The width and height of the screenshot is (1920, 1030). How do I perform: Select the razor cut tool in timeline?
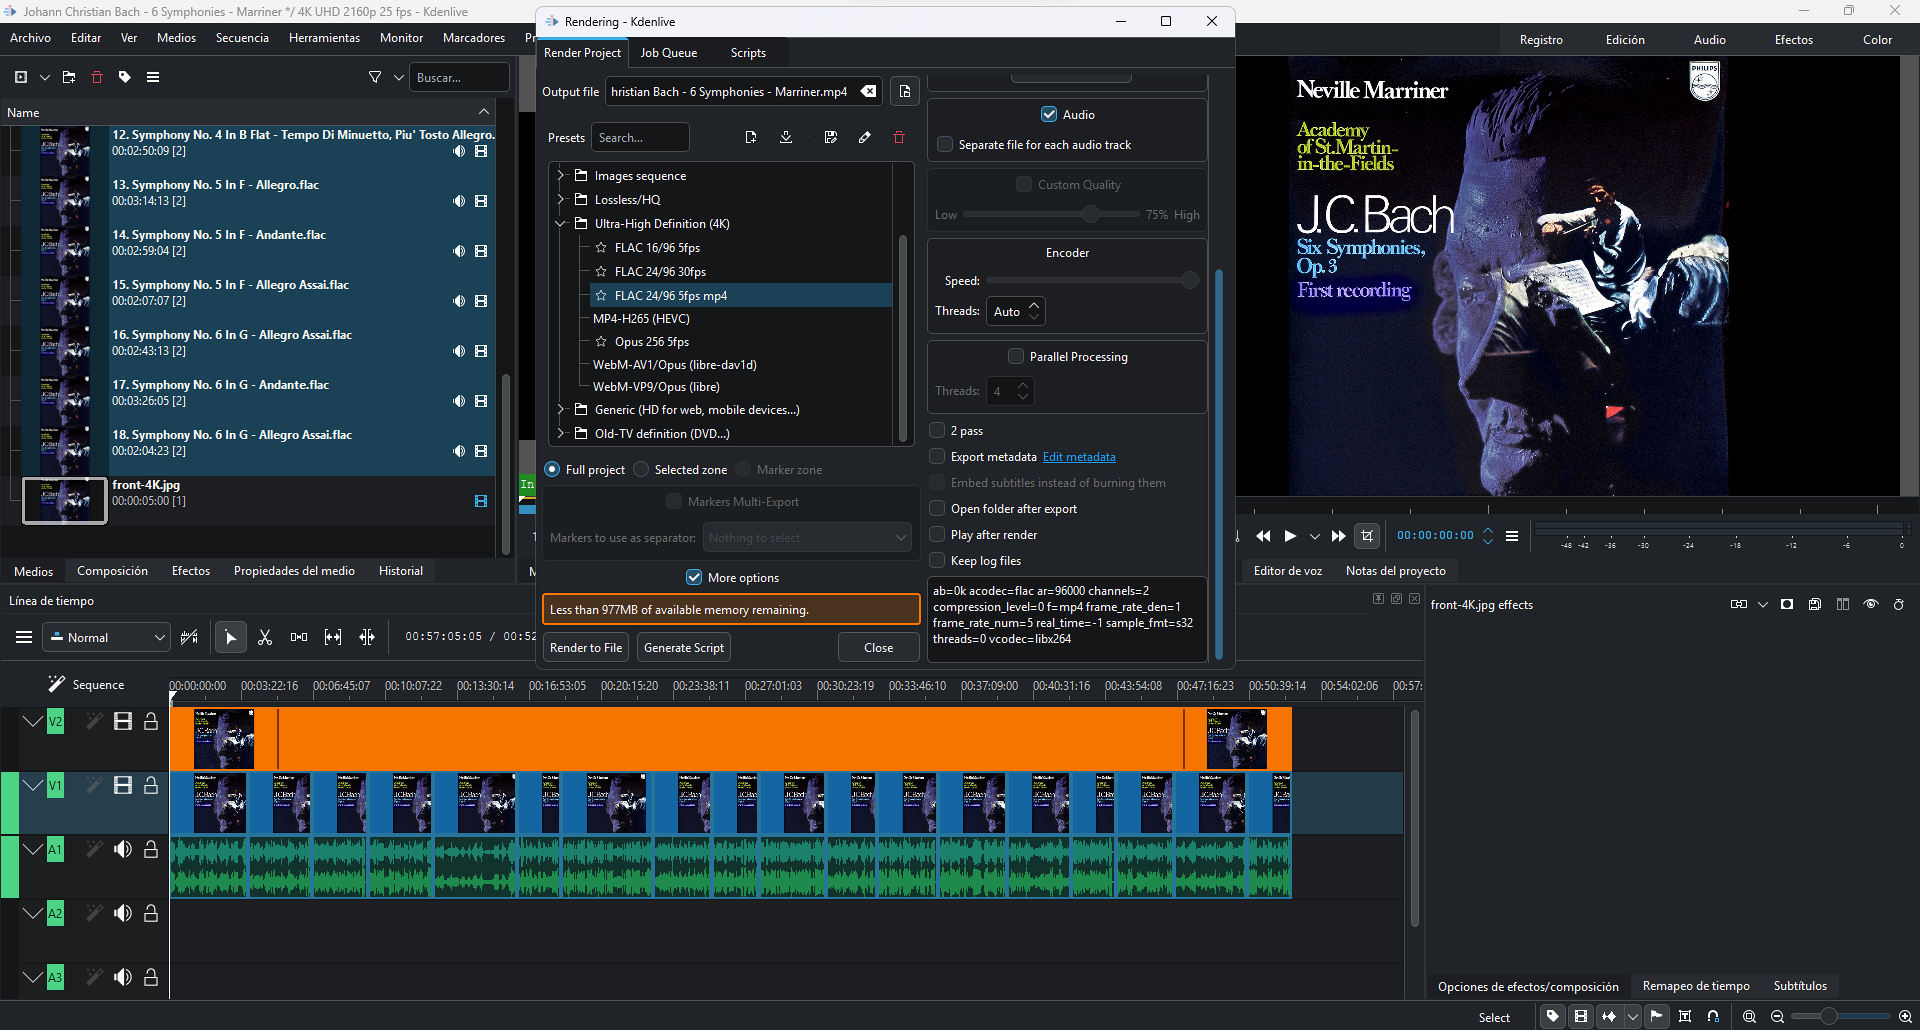click(265, 637)
